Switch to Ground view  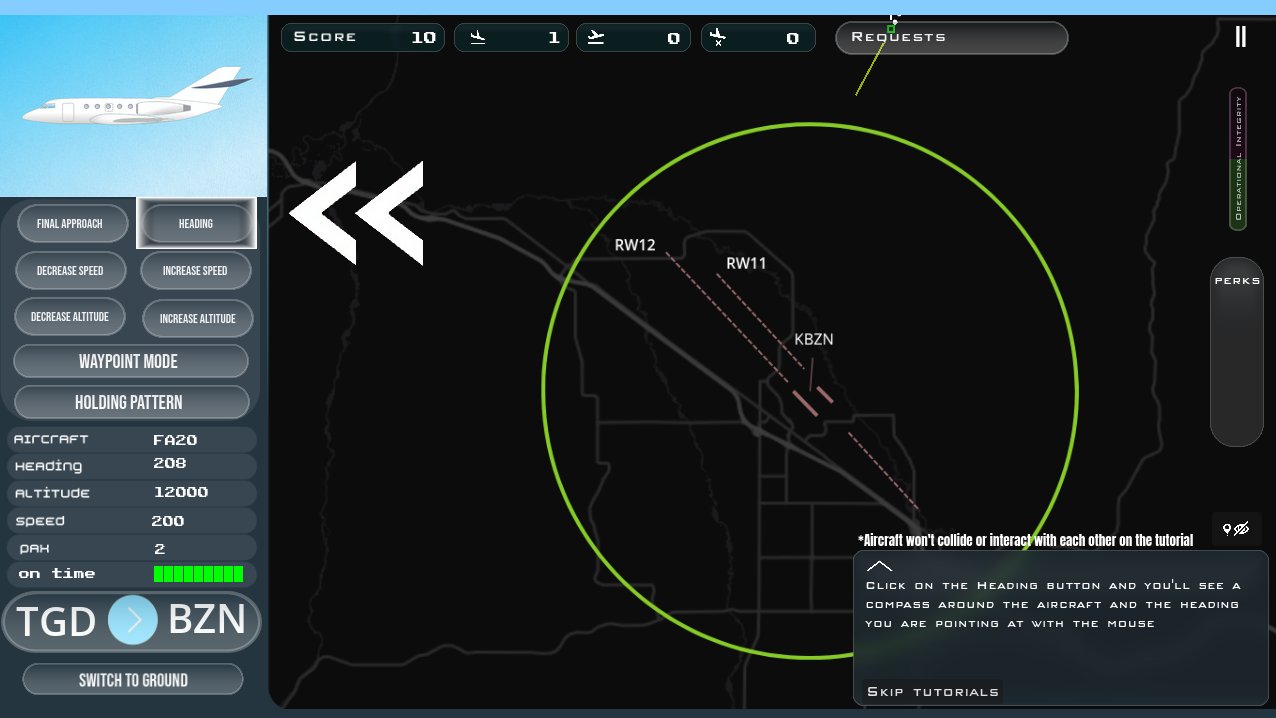click(x=133, y=680)
